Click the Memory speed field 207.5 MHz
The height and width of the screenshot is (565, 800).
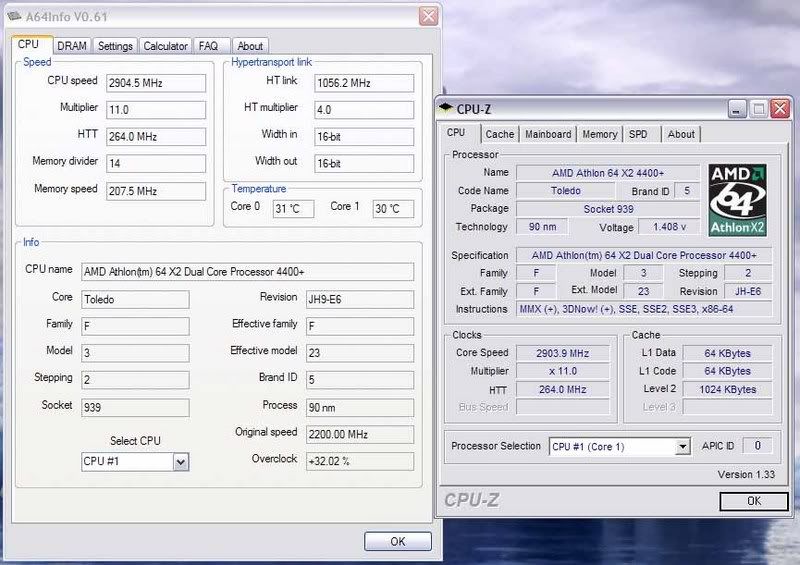[x=156, y=191]
